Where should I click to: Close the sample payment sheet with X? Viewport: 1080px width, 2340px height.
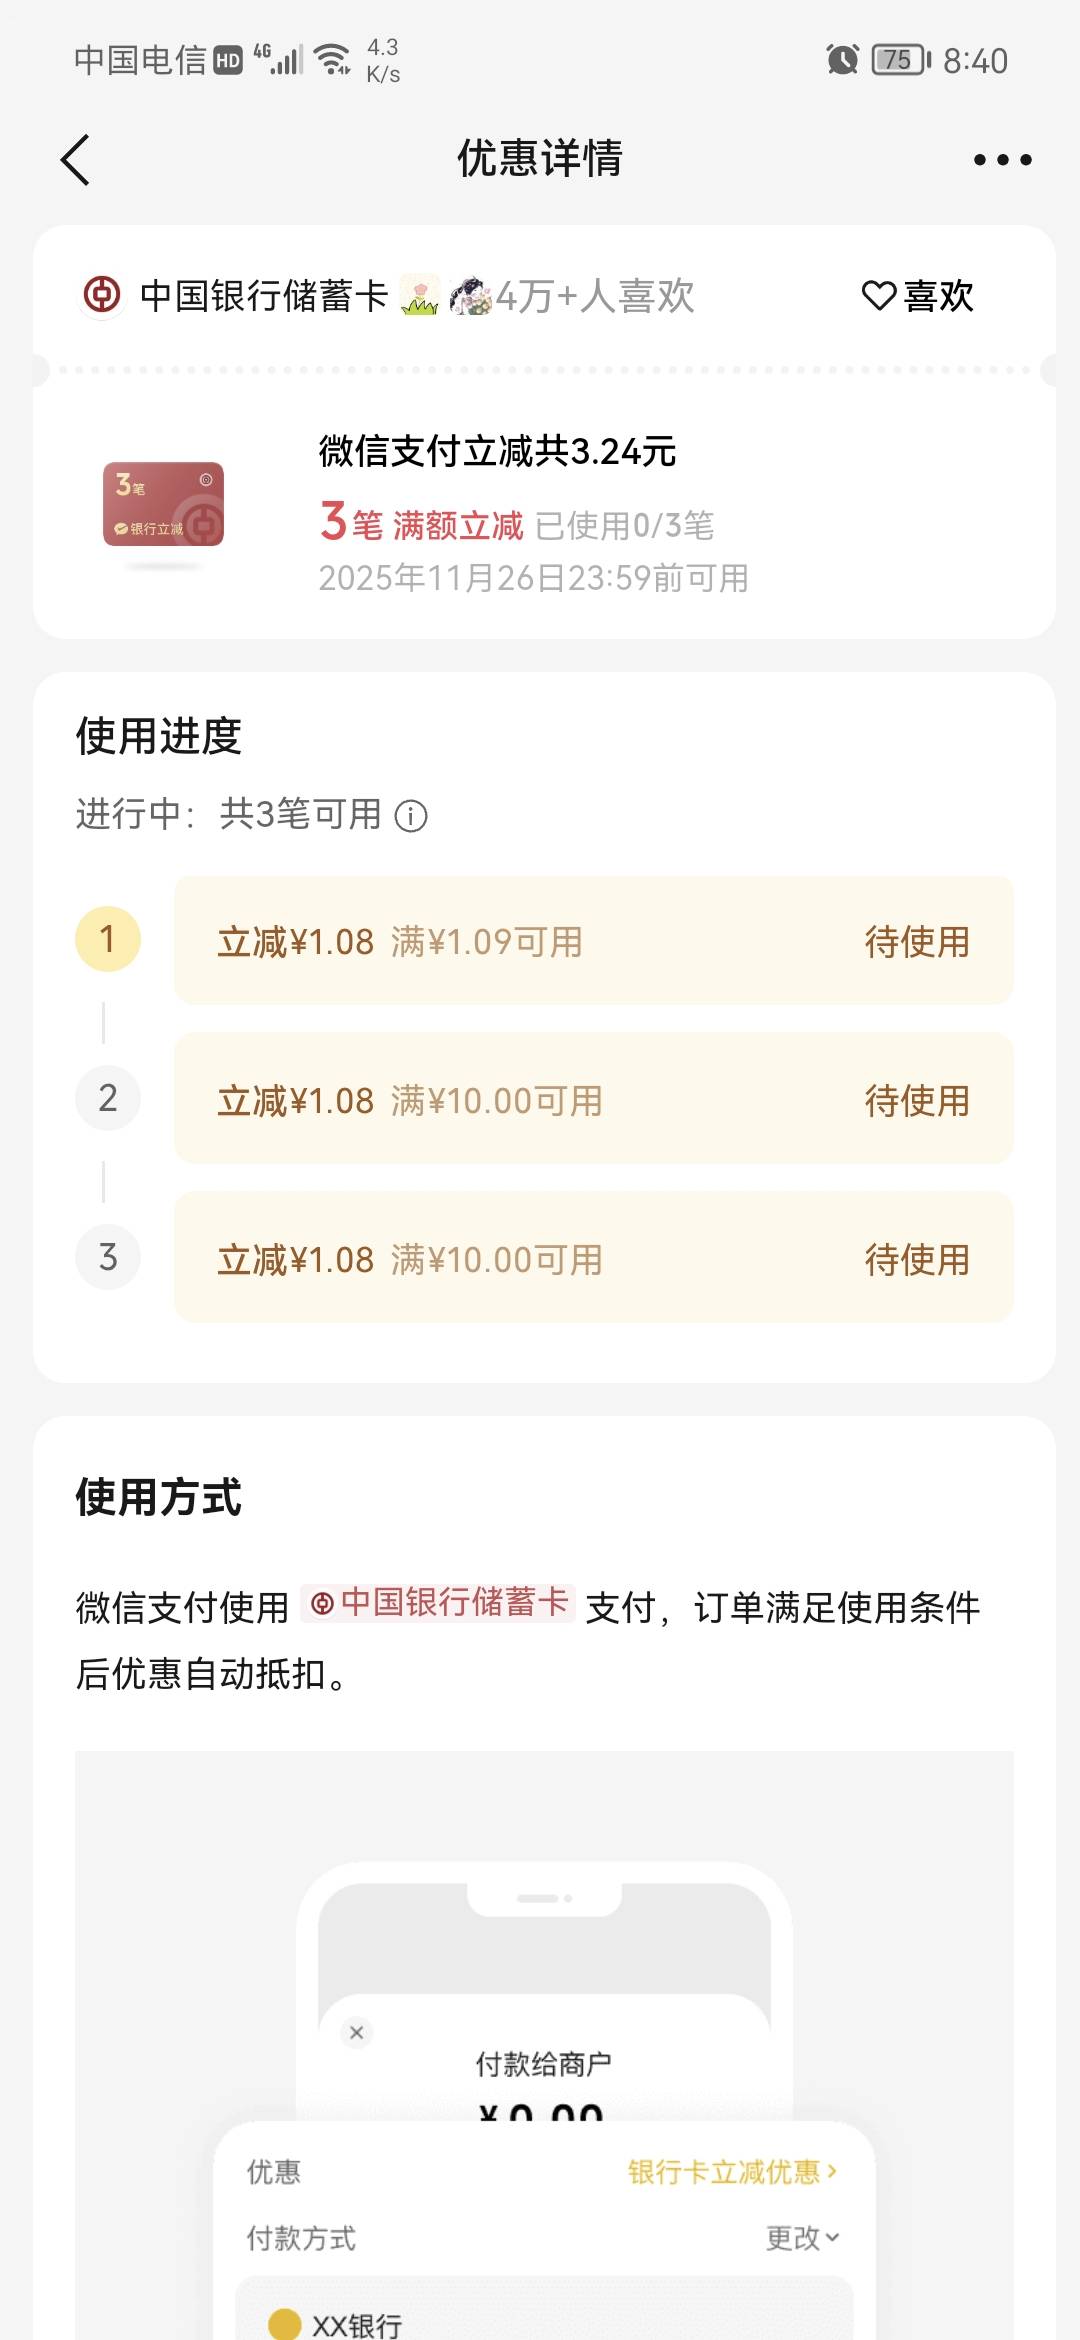tap(356, 2032)
